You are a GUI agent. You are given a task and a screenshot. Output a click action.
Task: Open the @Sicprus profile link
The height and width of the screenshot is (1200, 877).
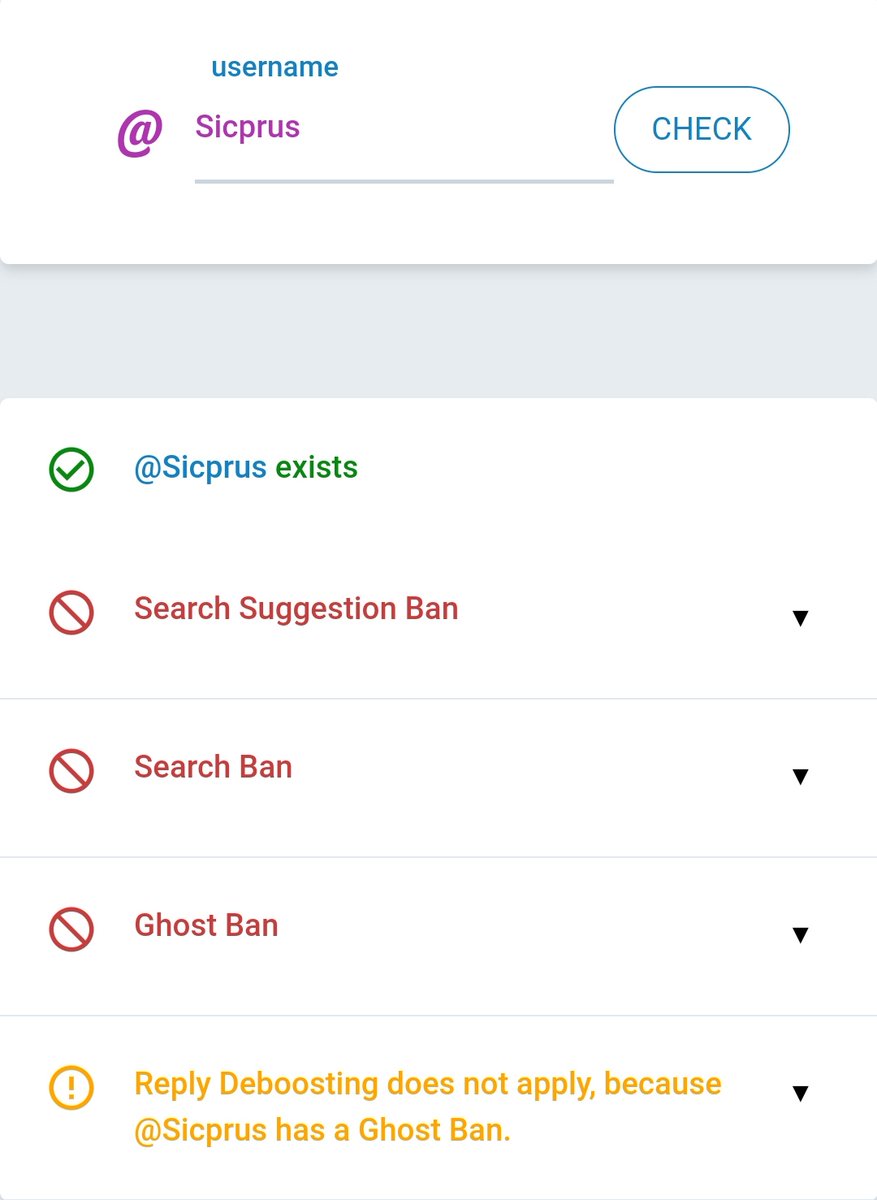[x=200, y=467]
